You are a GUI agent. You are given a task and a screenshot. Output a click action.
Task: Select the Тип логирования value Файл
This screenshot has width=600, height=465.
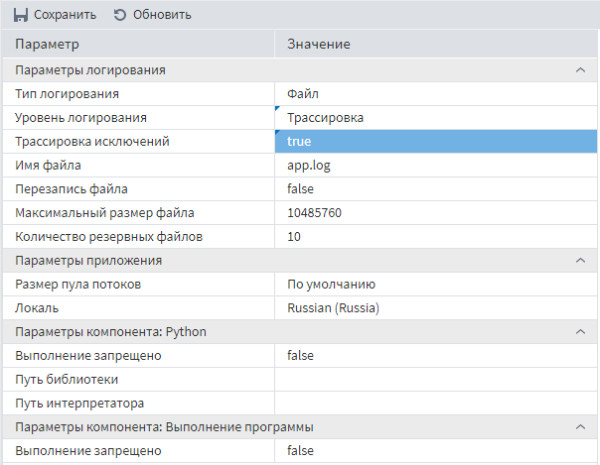point(436,94)
